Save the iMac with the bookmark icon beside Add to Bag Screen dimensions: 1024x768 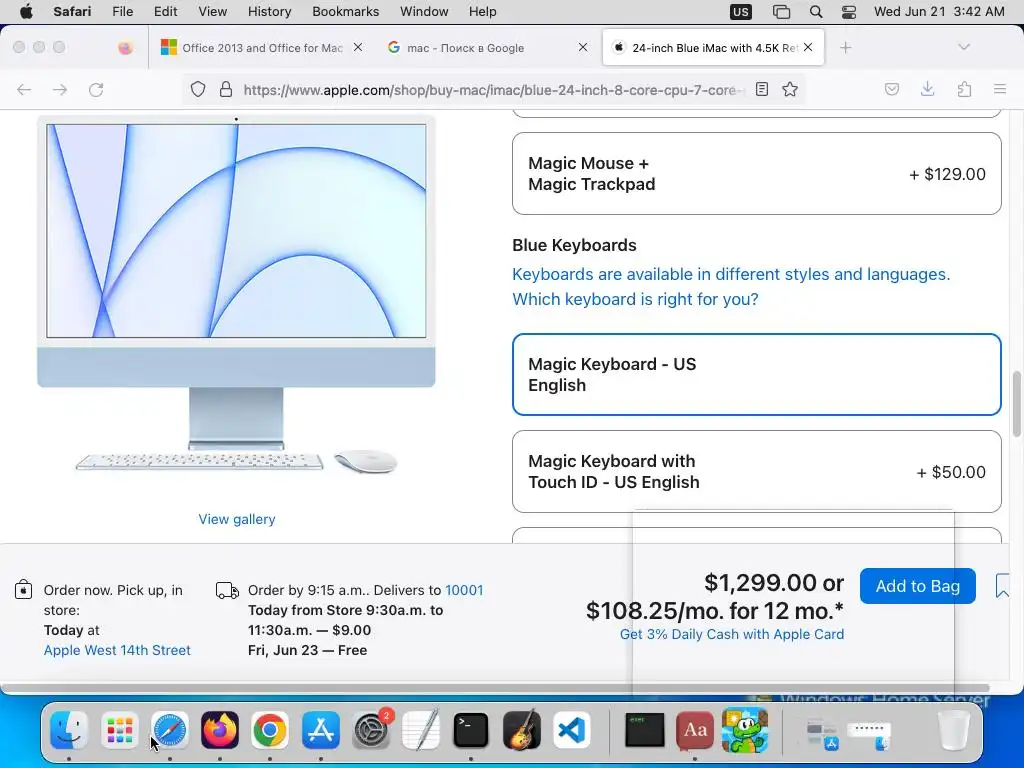pos(1002,586)
